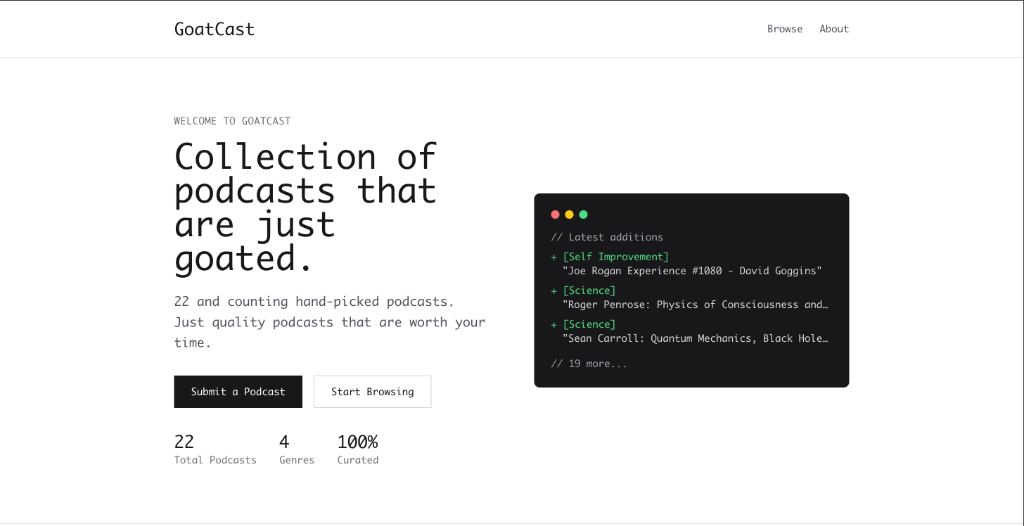
Task: Click the green dot in terminal window
Action: point(583,214)
